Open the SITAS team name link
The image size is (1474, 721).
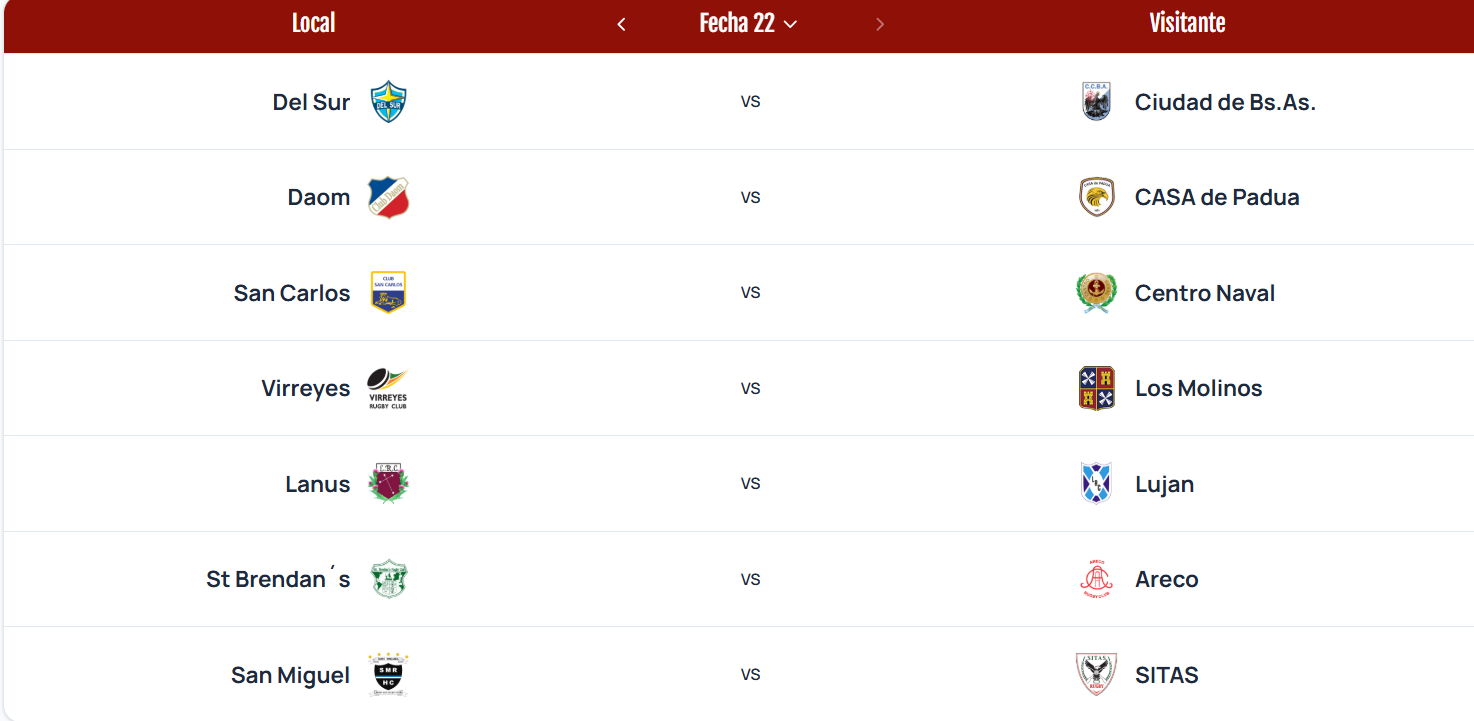[1166, 675]
